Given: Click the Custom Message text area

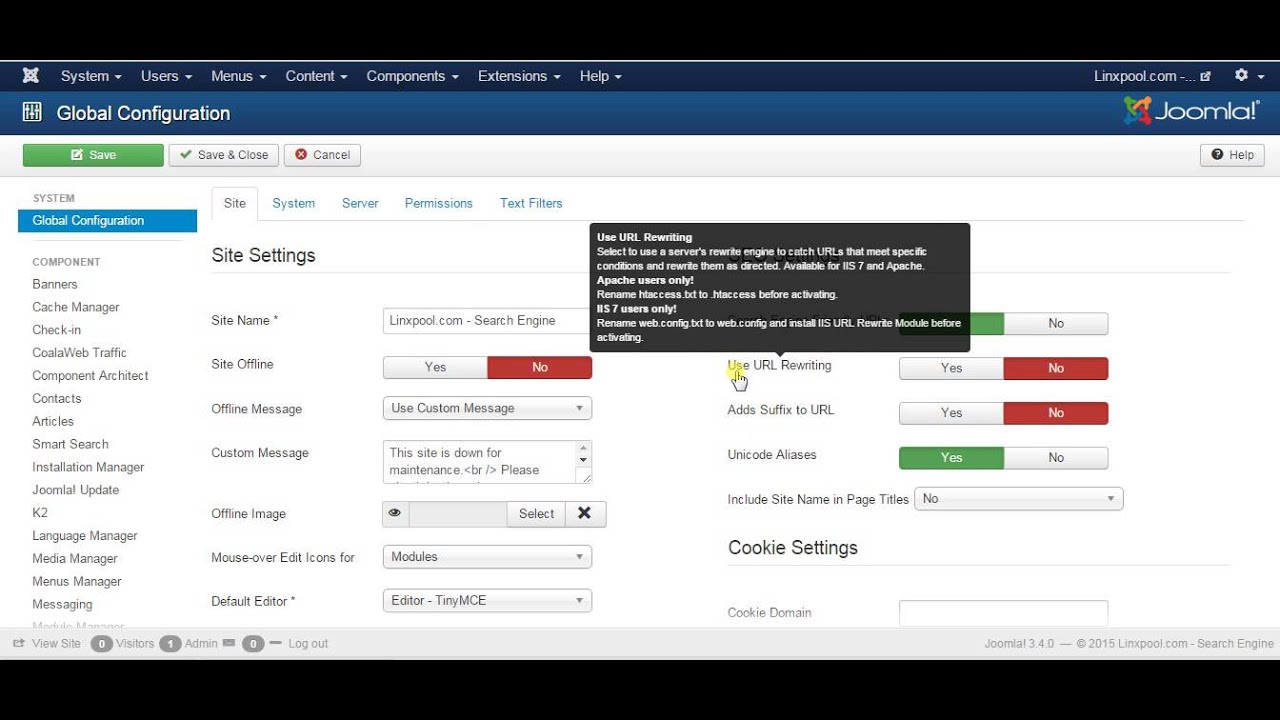Looking at the screenshot, I should (x=487, y=462).
